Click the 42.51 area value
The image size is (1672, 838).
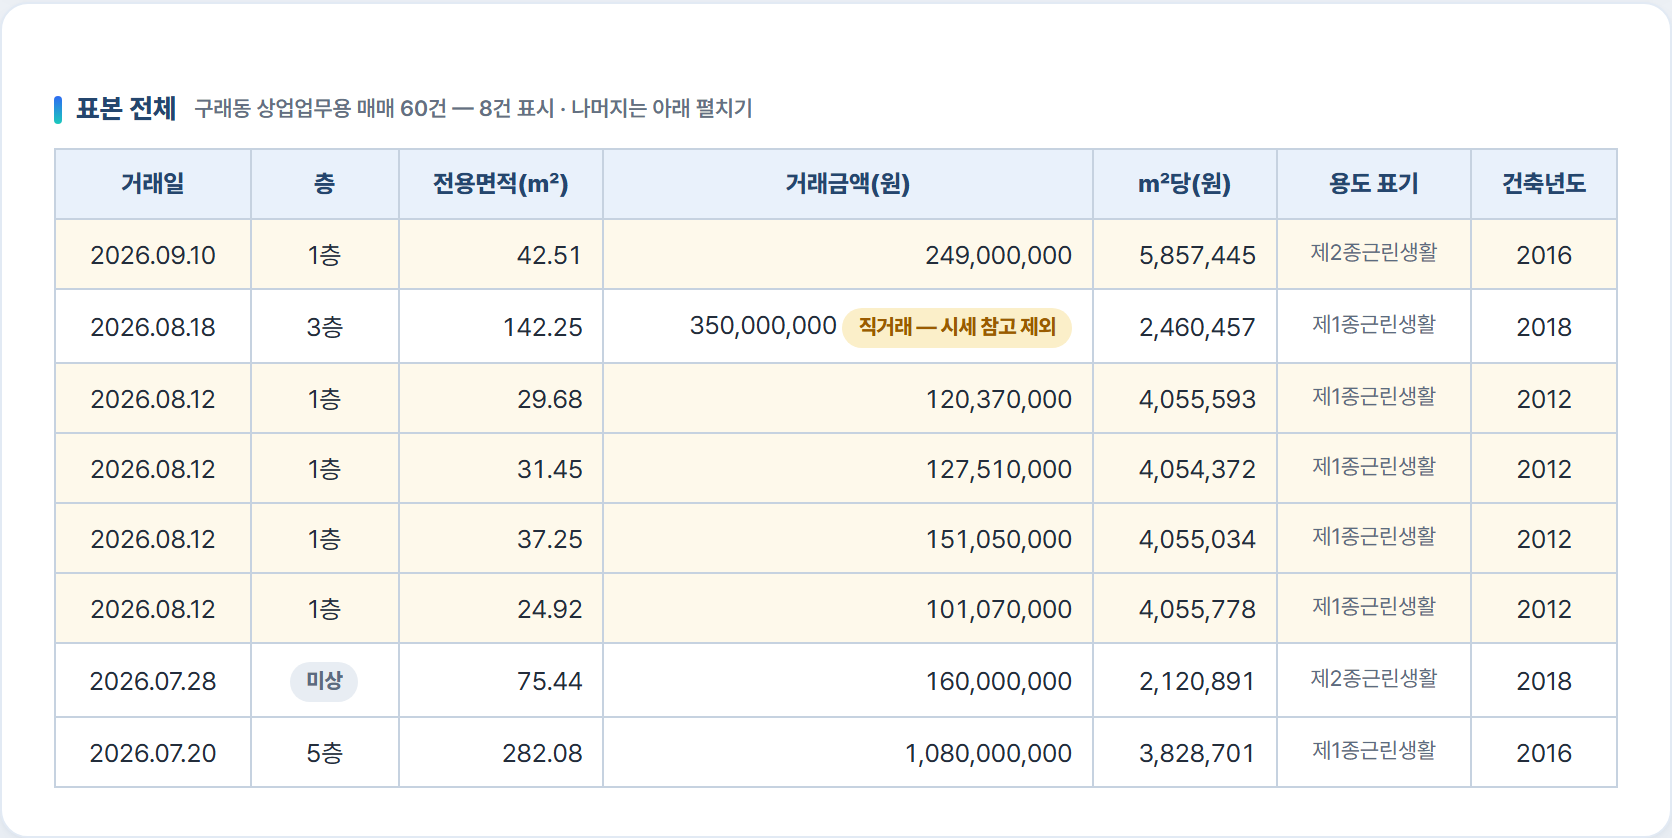[x=549, y=255]
